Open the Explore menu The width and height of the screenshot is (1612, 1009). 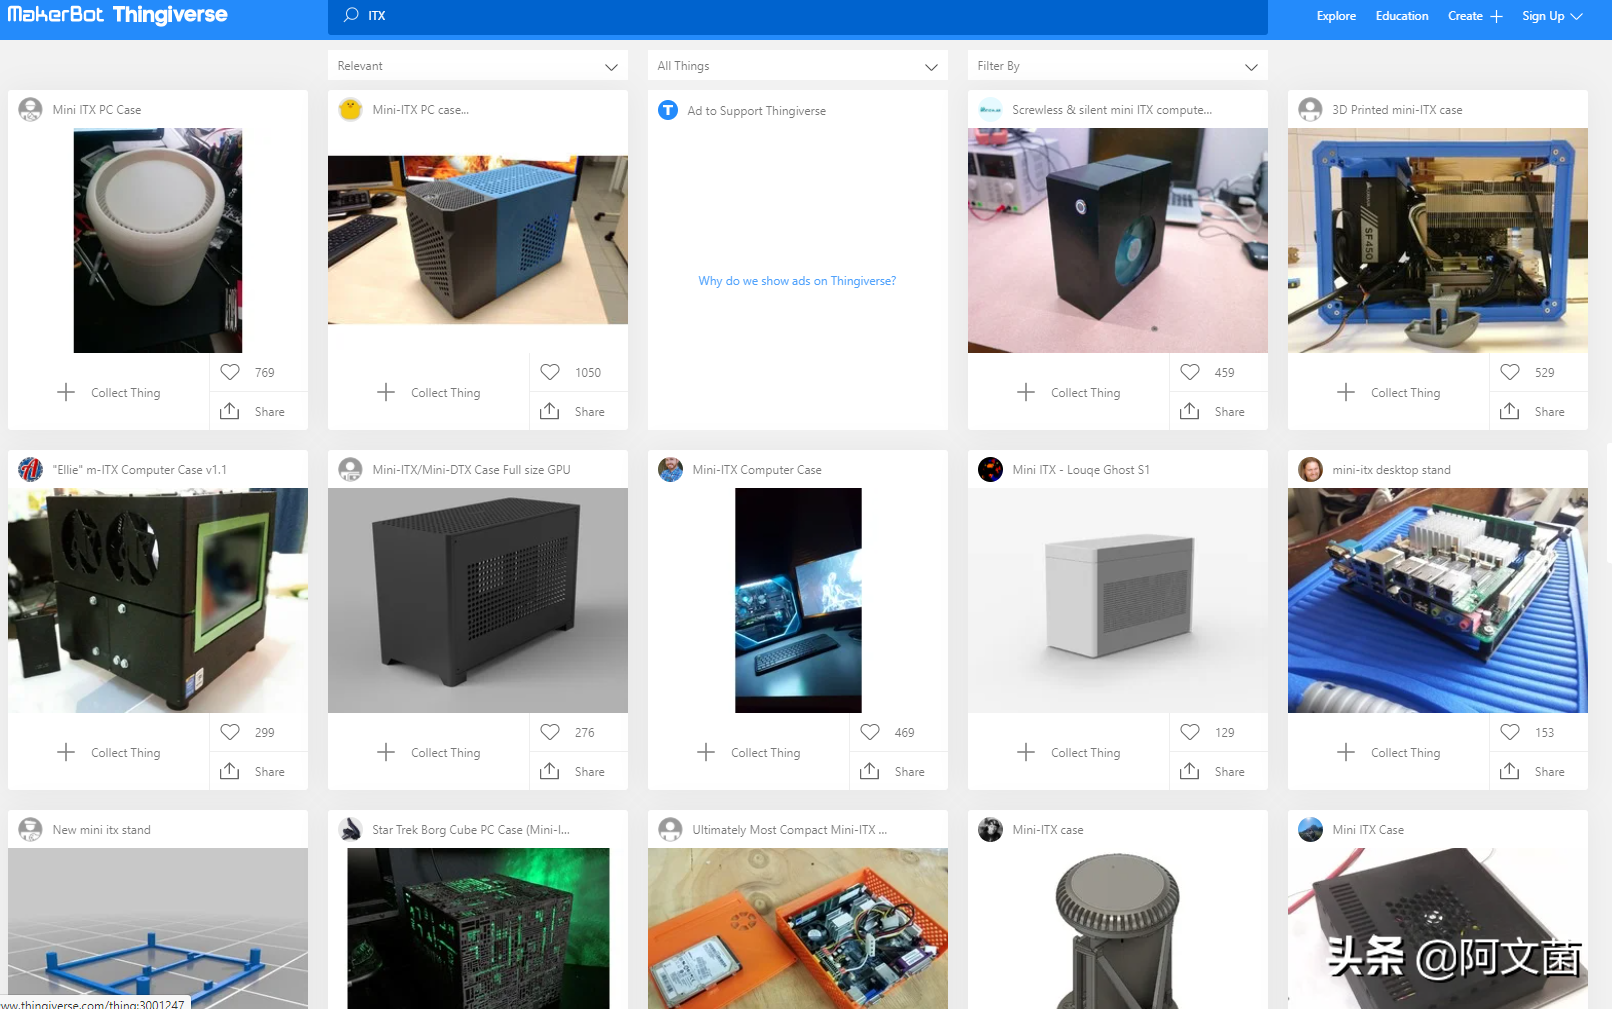(x=1336, y=16)
